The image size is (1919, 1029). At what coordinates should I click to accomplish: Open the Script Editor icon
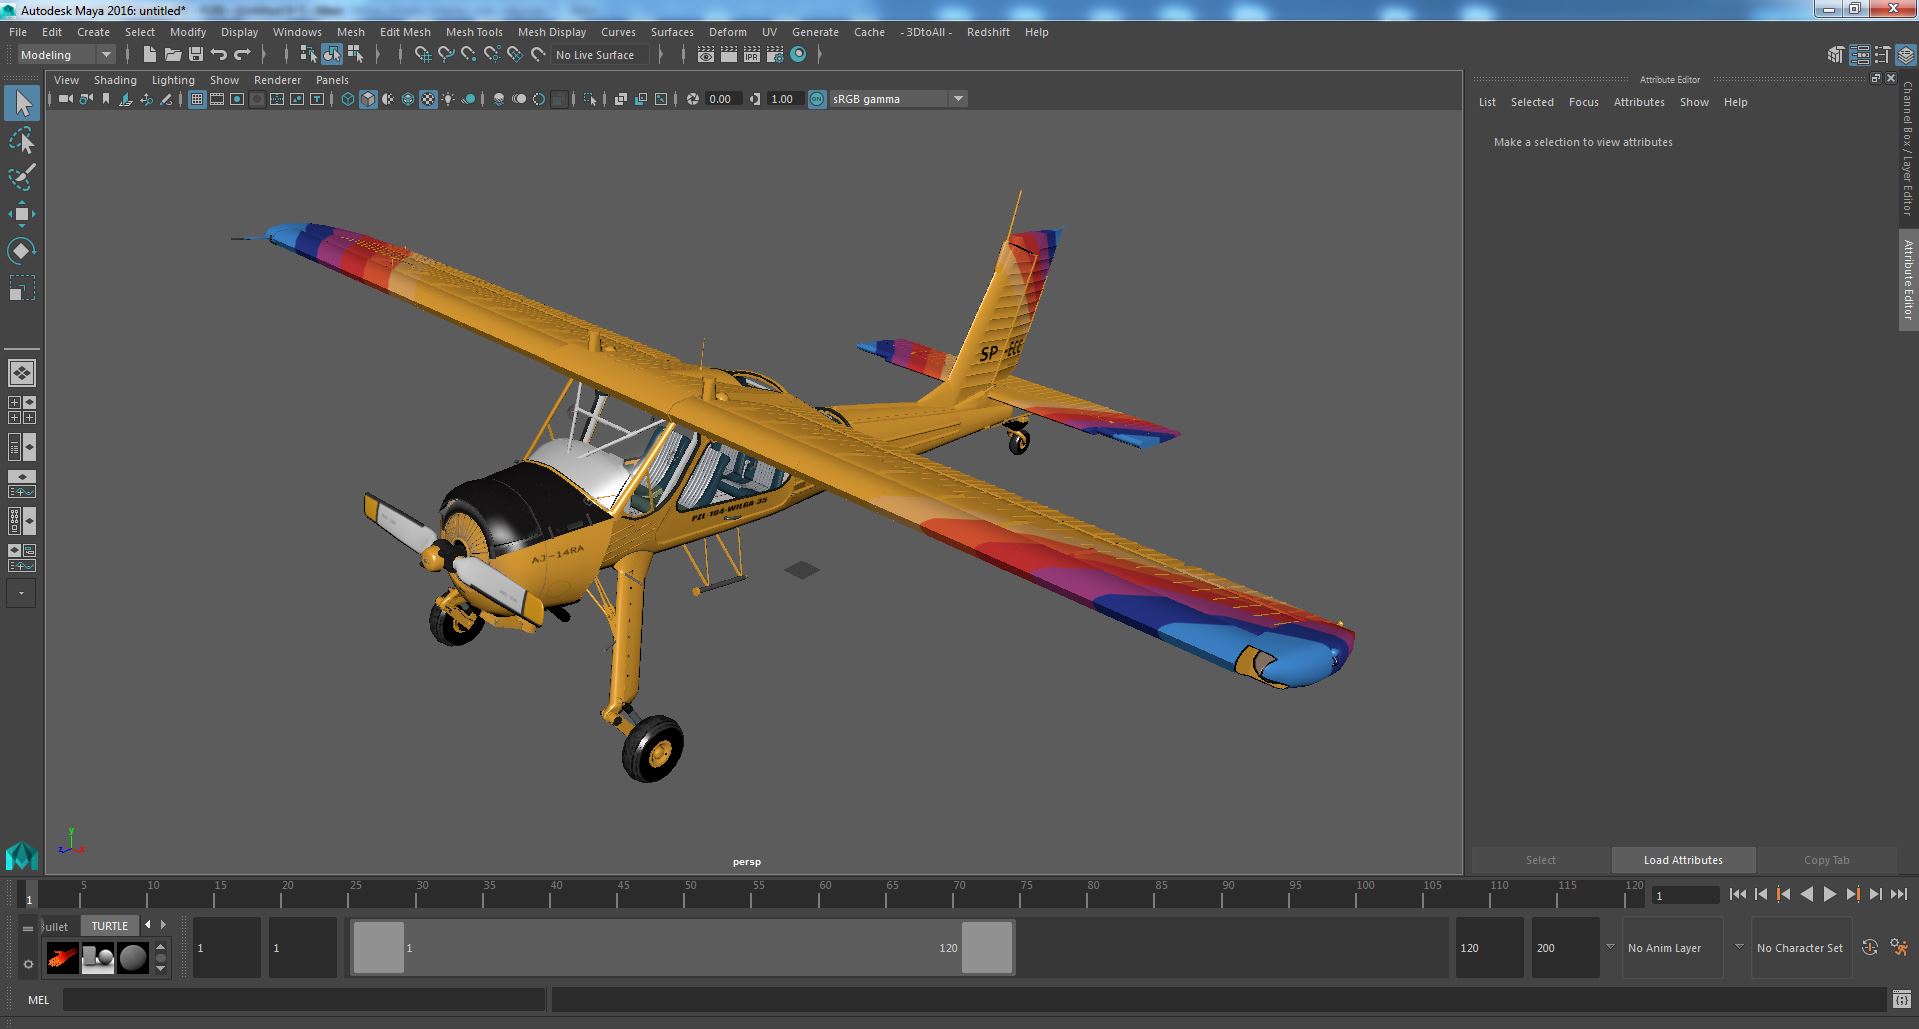1901,999
